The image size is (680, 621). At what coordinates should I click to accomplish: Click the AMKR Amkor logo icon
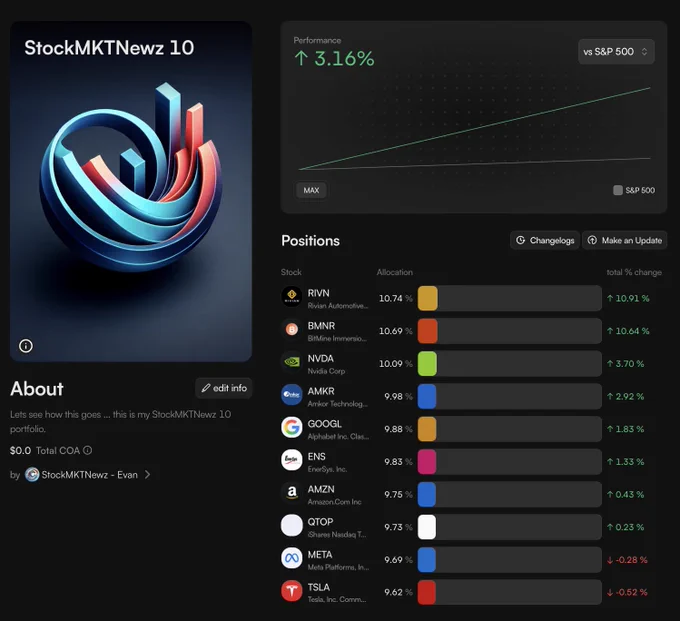tap(292, 395)
